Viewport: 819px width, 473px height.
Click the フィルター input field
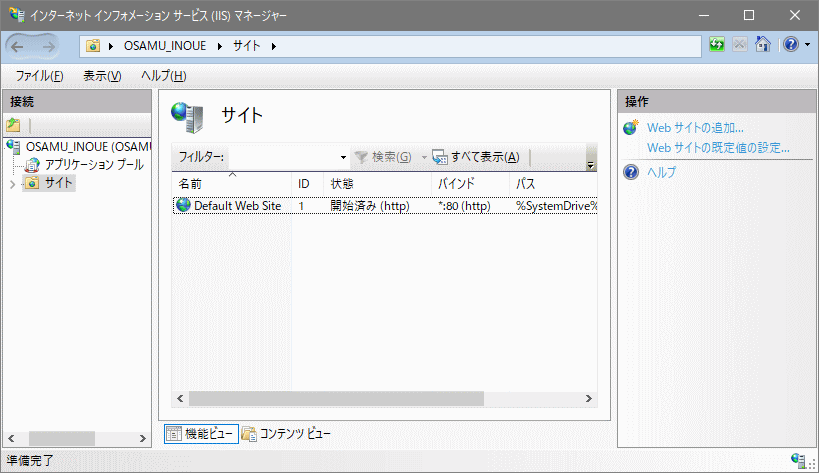[x=283, y=157]
